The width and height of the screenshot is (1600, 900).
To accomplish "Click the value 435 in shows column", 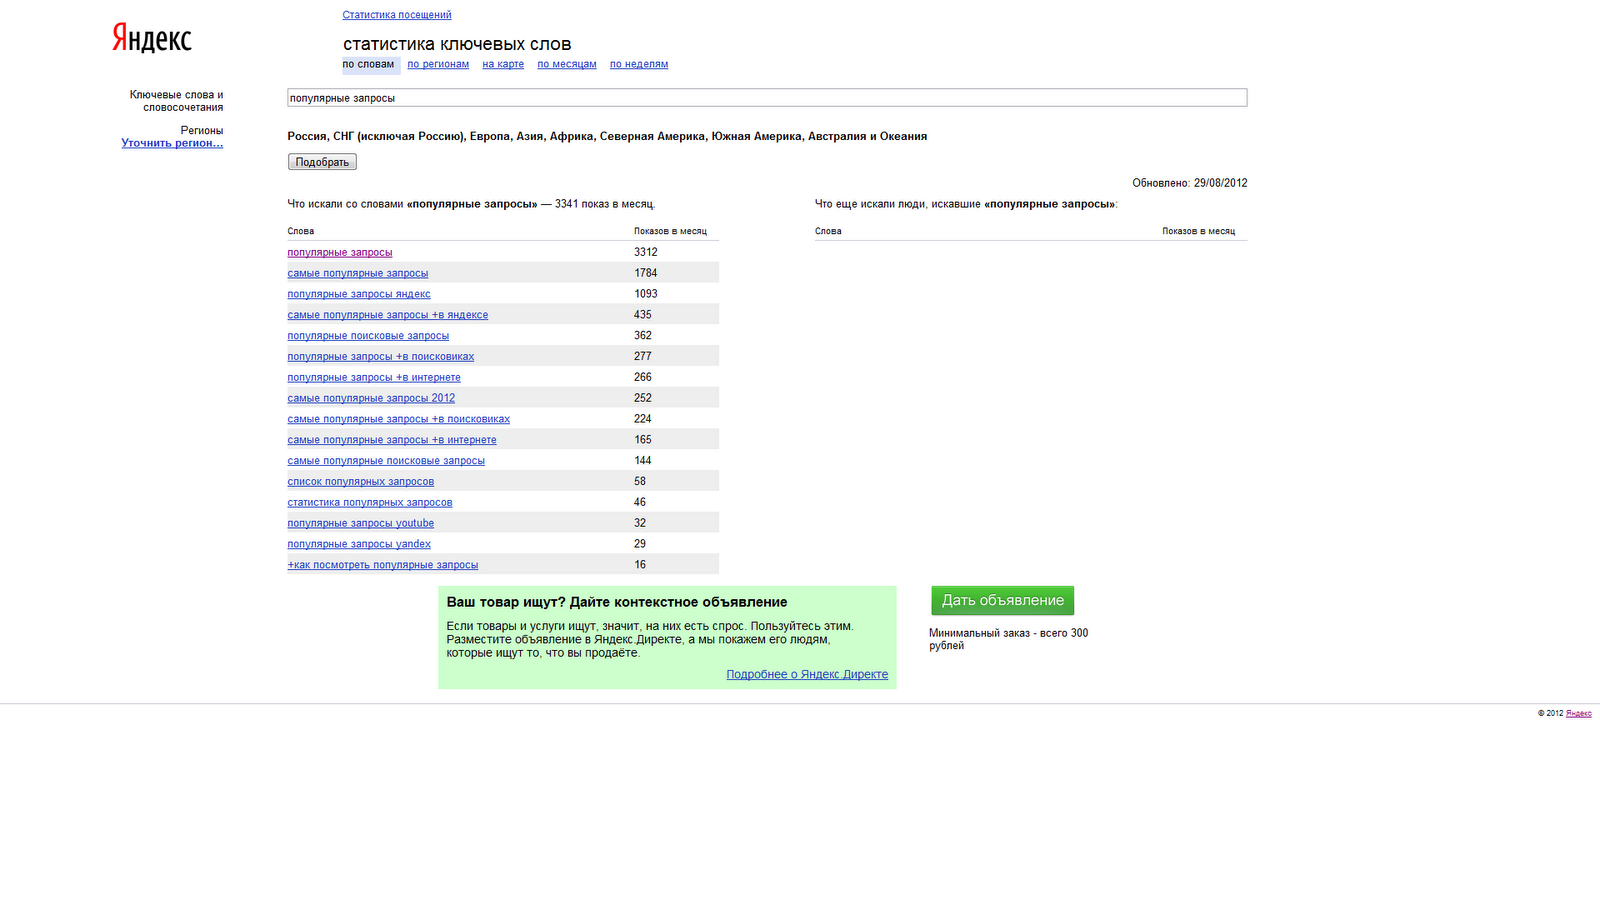I will coord(643,315).
